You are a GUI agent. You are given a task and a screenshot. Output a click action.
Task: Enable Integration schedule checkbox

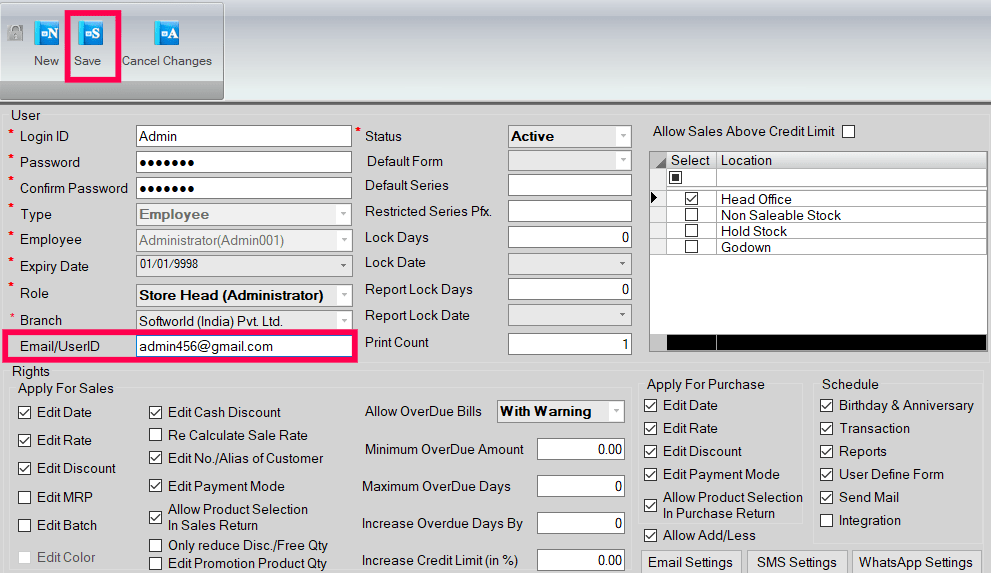click(x=826, y=521)
